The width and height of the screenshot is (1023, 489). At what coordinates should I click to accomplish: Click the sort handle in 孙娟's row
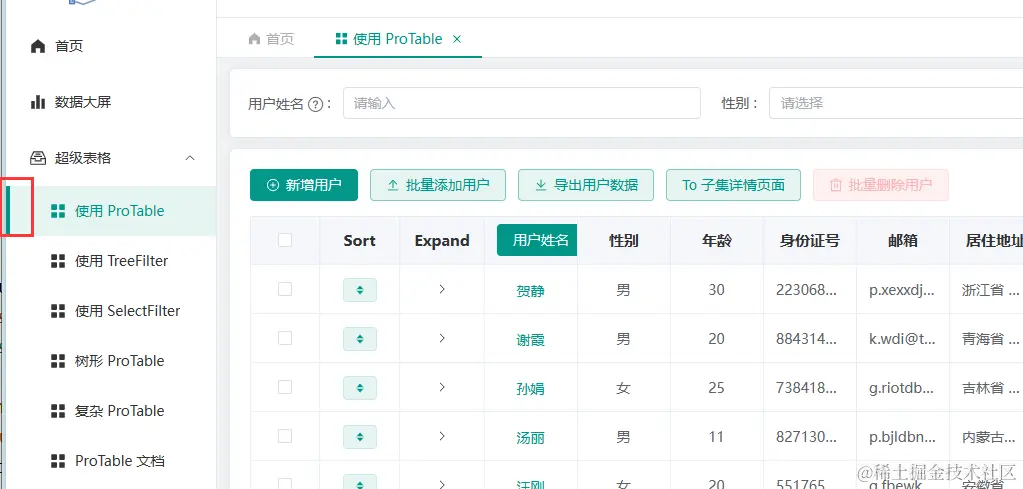coord(360,388)
